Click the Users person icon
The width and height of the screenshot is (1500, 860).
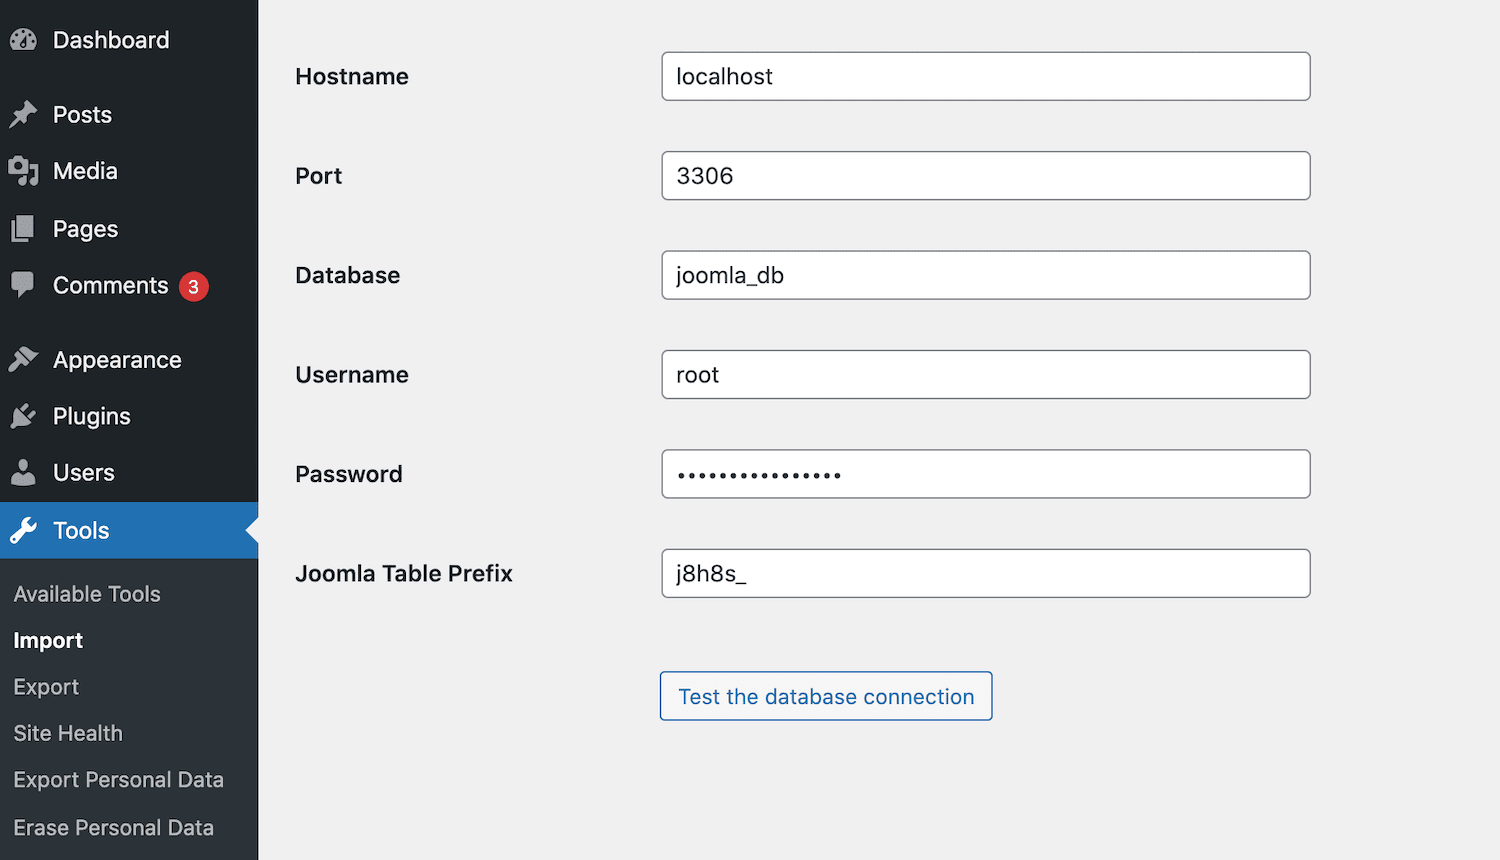coord(23,473)
